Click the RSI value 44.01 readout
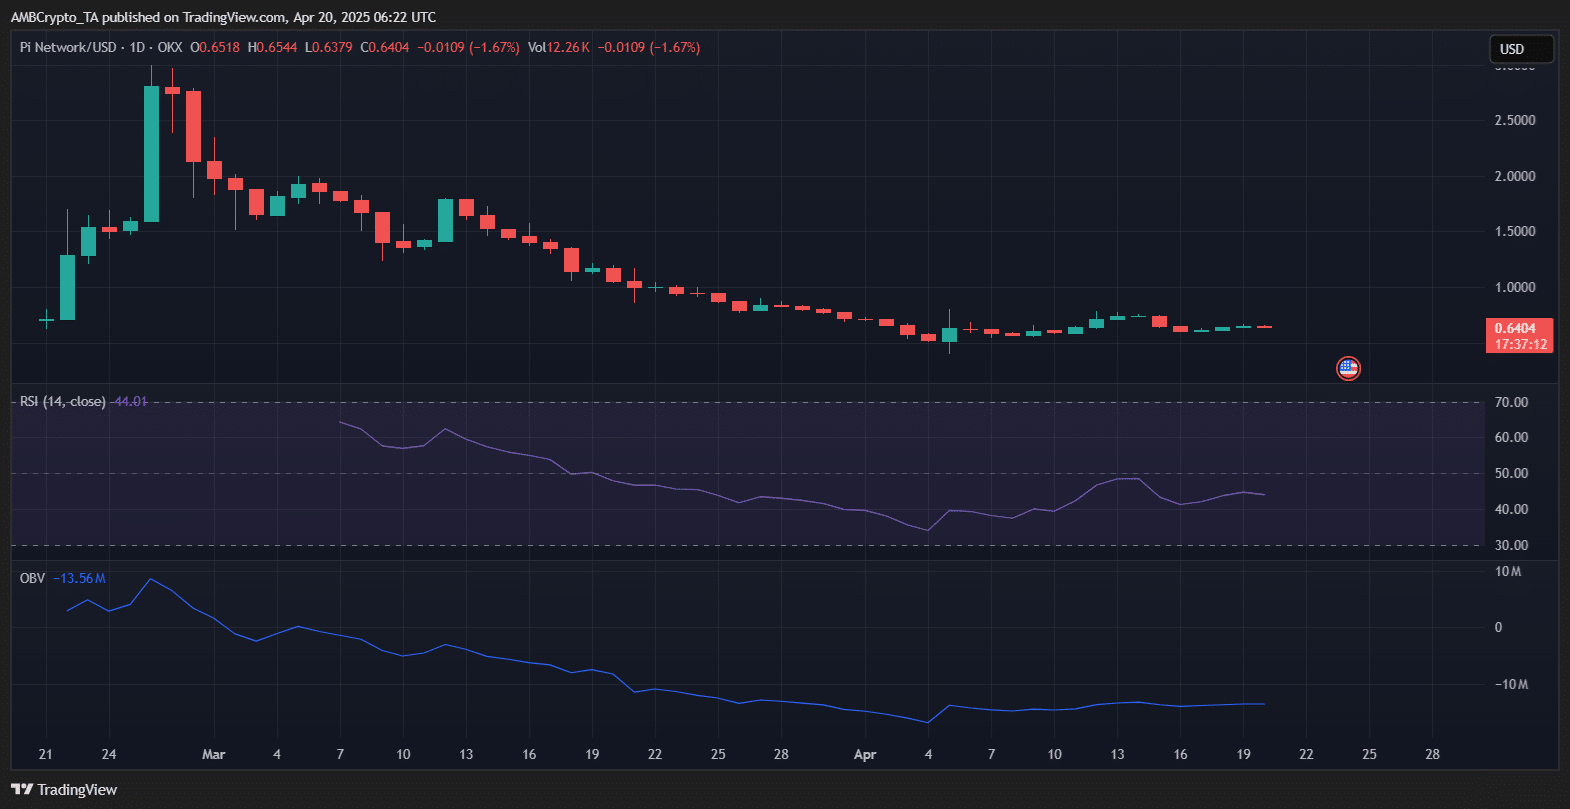Screen dimensions: 1570x809 [x=130, y=401]
